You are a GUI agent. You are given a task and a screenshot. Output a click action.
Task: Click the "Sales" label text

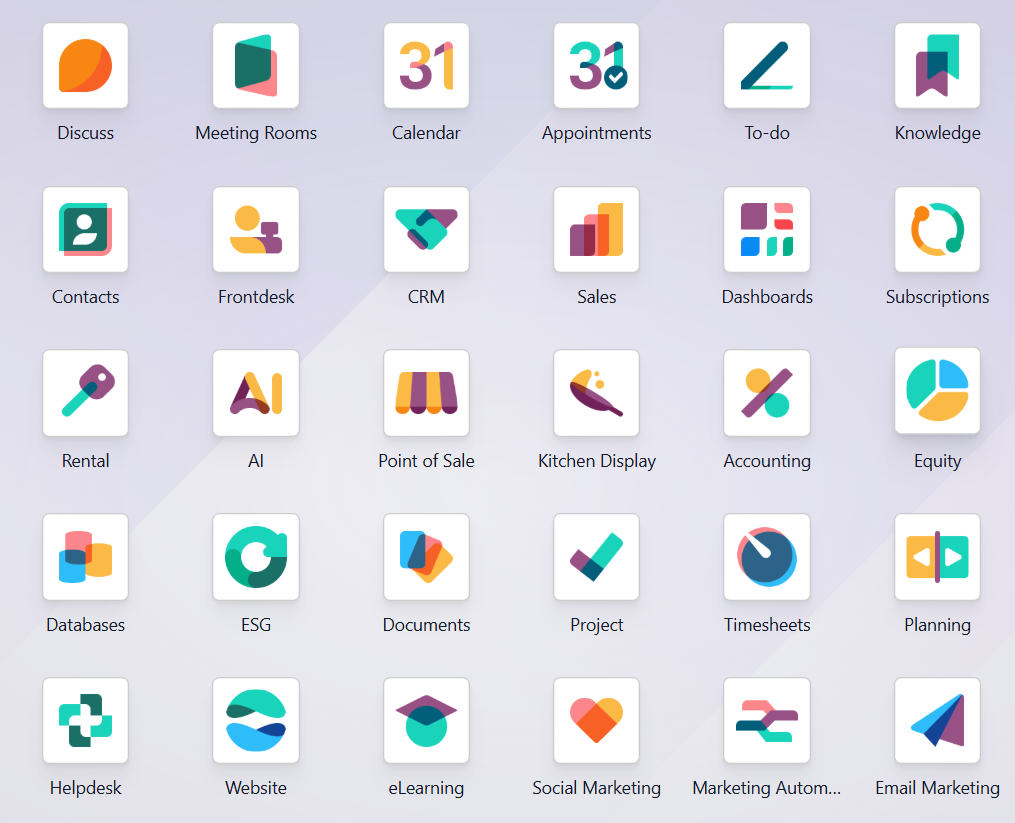pyautogui.click(x=596, y=297)
